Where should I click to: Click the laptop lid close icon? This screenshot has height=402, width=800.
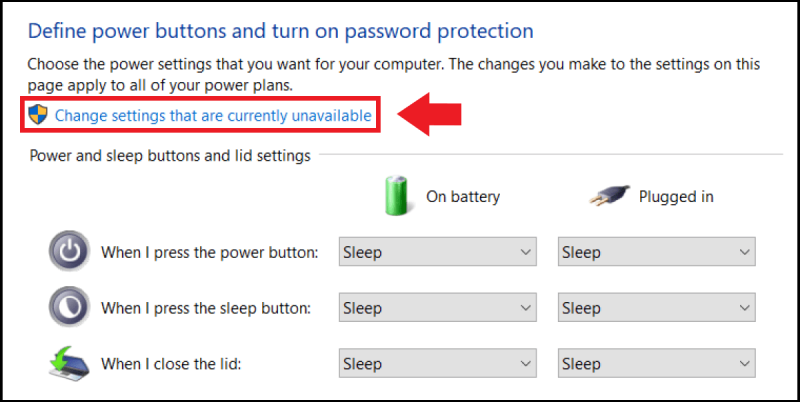(68, 364)
